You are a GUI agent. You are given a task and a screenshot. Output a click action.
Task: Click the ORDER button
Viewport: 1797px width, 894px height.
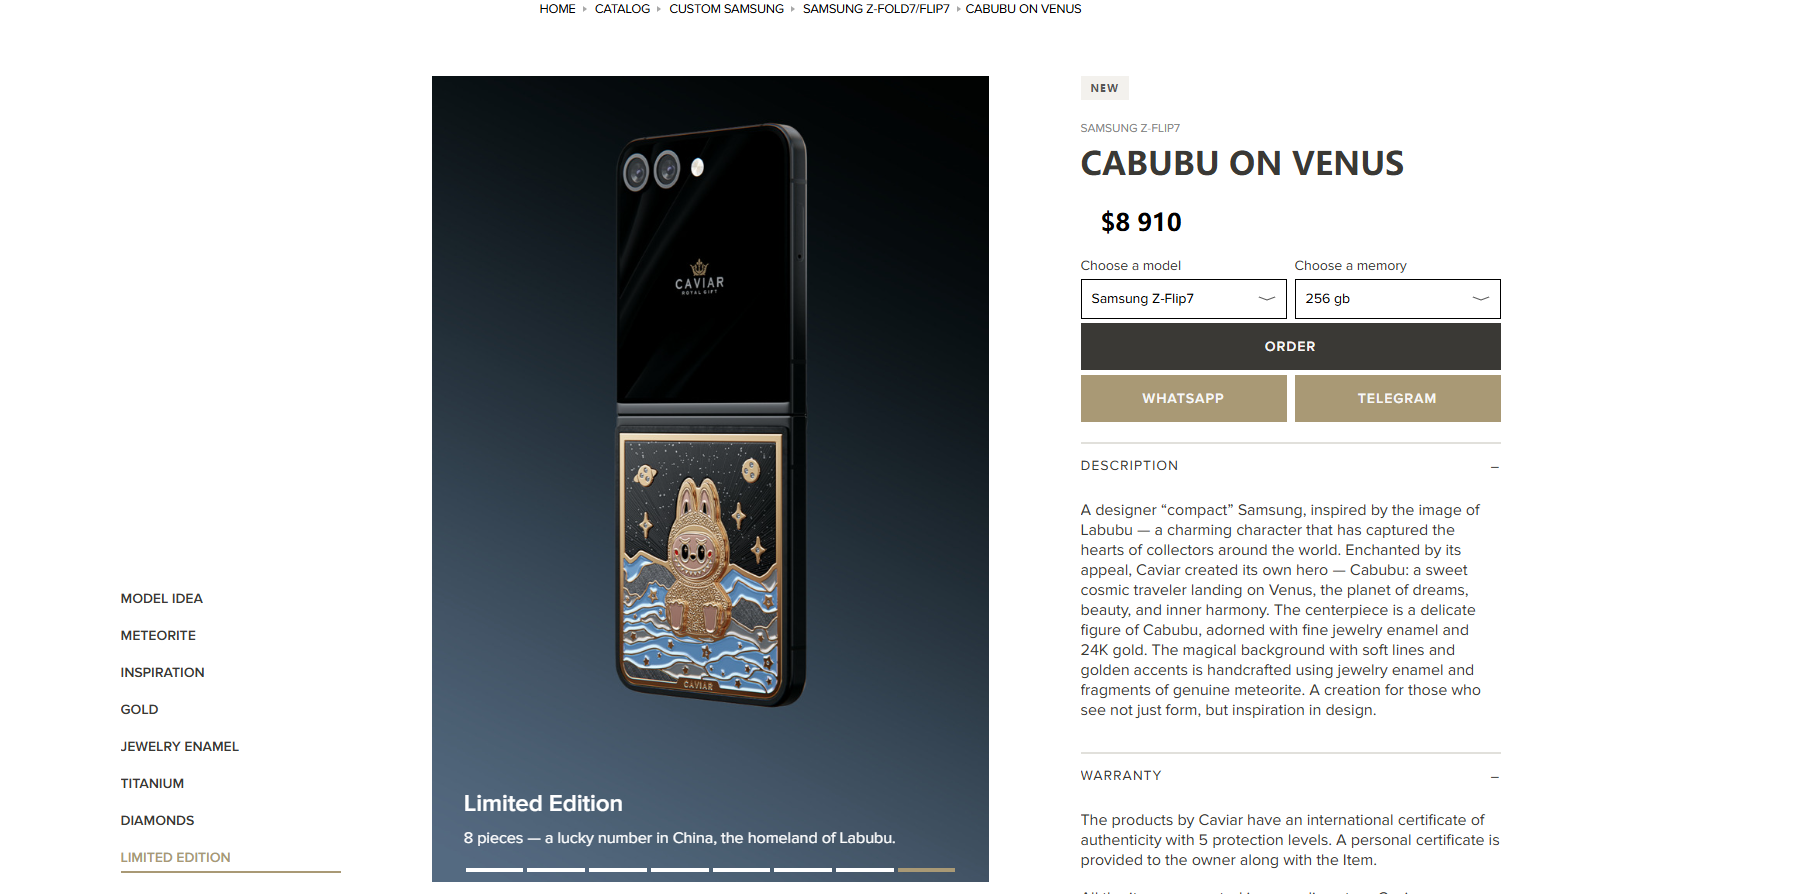click(x=1290, y=346)
